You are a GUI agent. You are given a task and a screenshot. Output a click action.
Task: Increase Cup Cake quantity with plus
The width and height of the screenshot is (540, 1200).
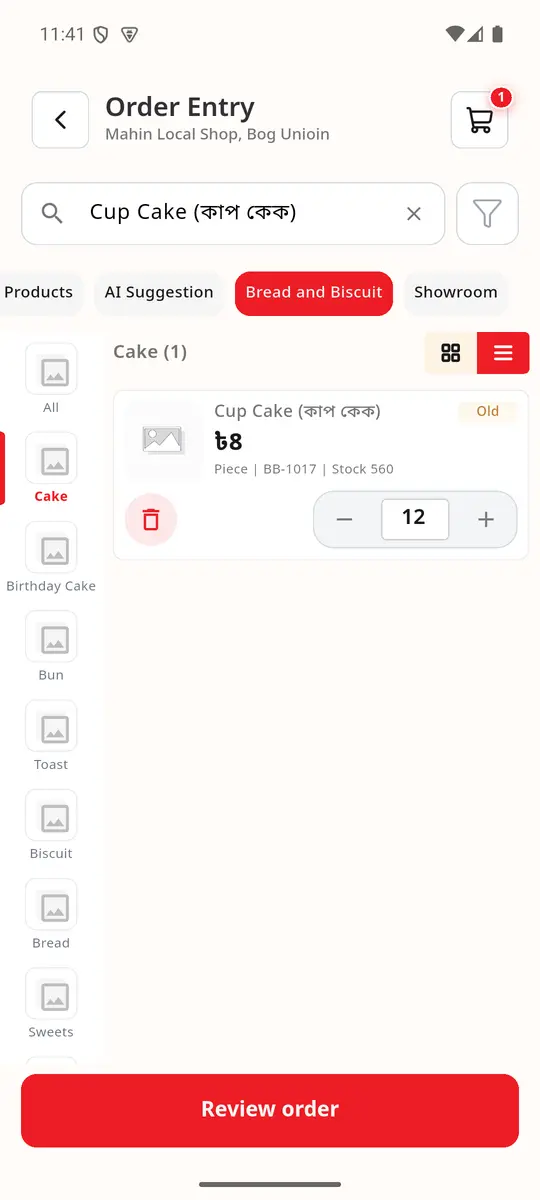pyautogui.click(x=486, y=519)
